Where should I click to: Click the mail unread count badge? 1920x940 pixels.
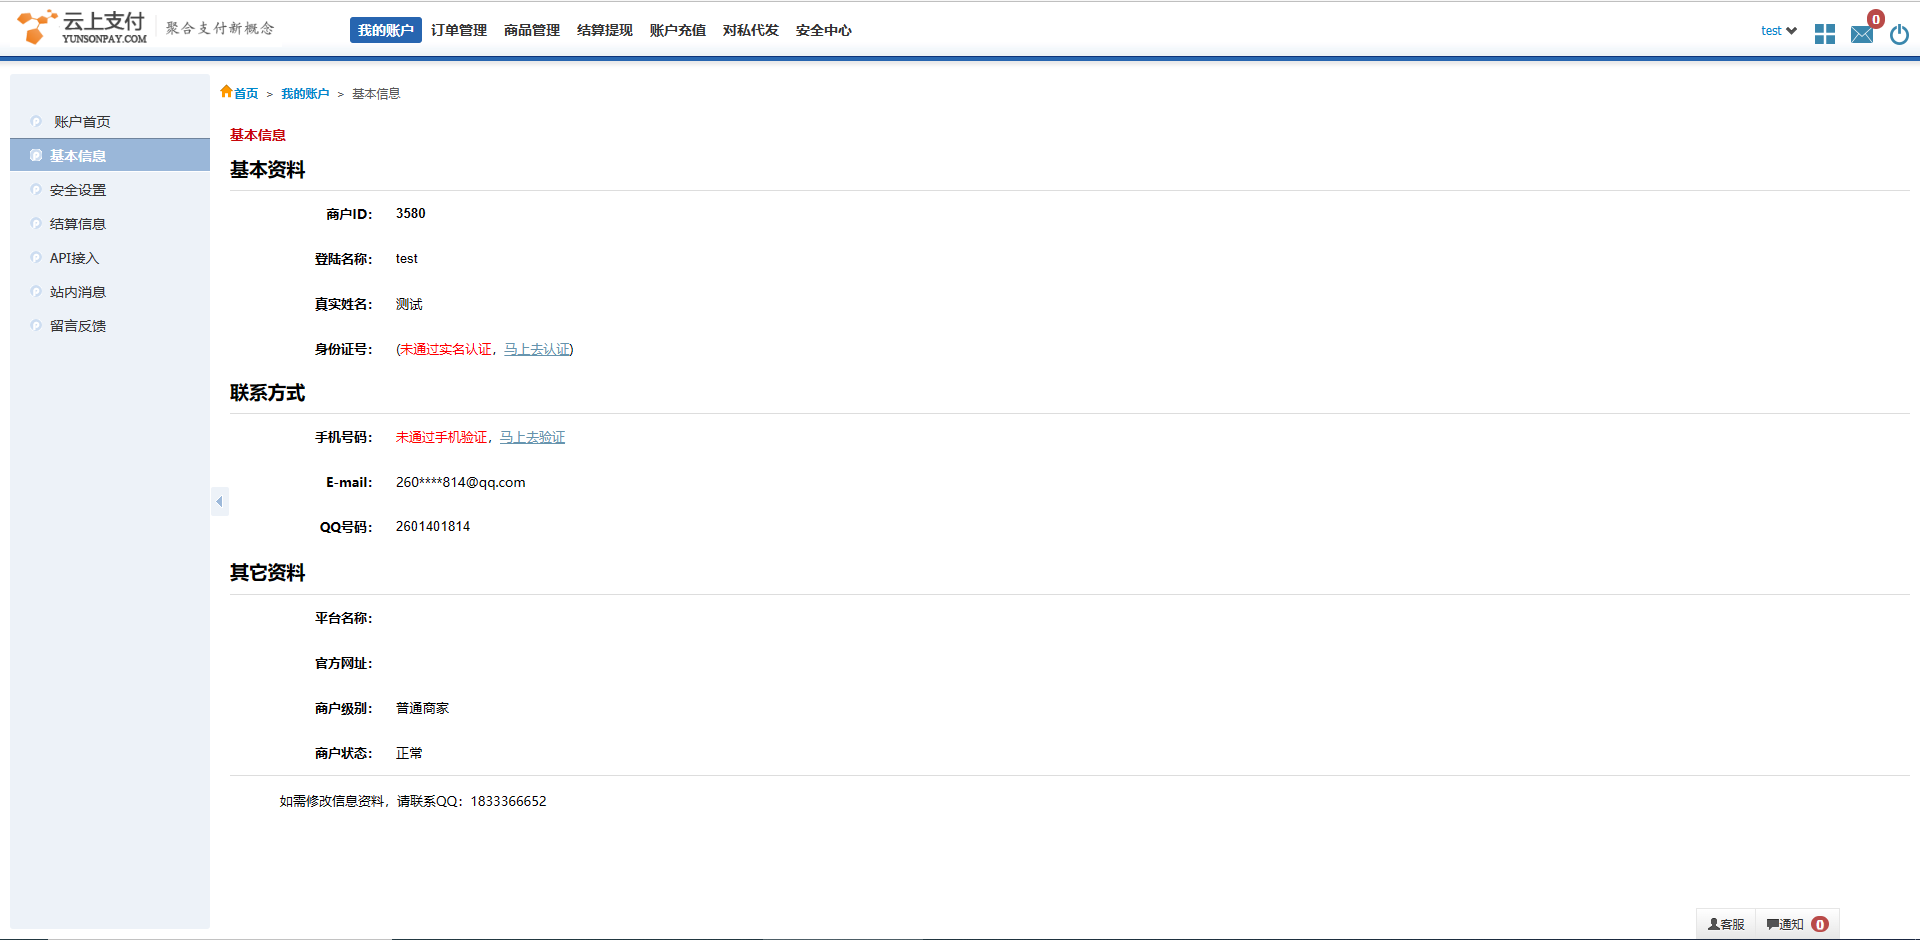1876,19
